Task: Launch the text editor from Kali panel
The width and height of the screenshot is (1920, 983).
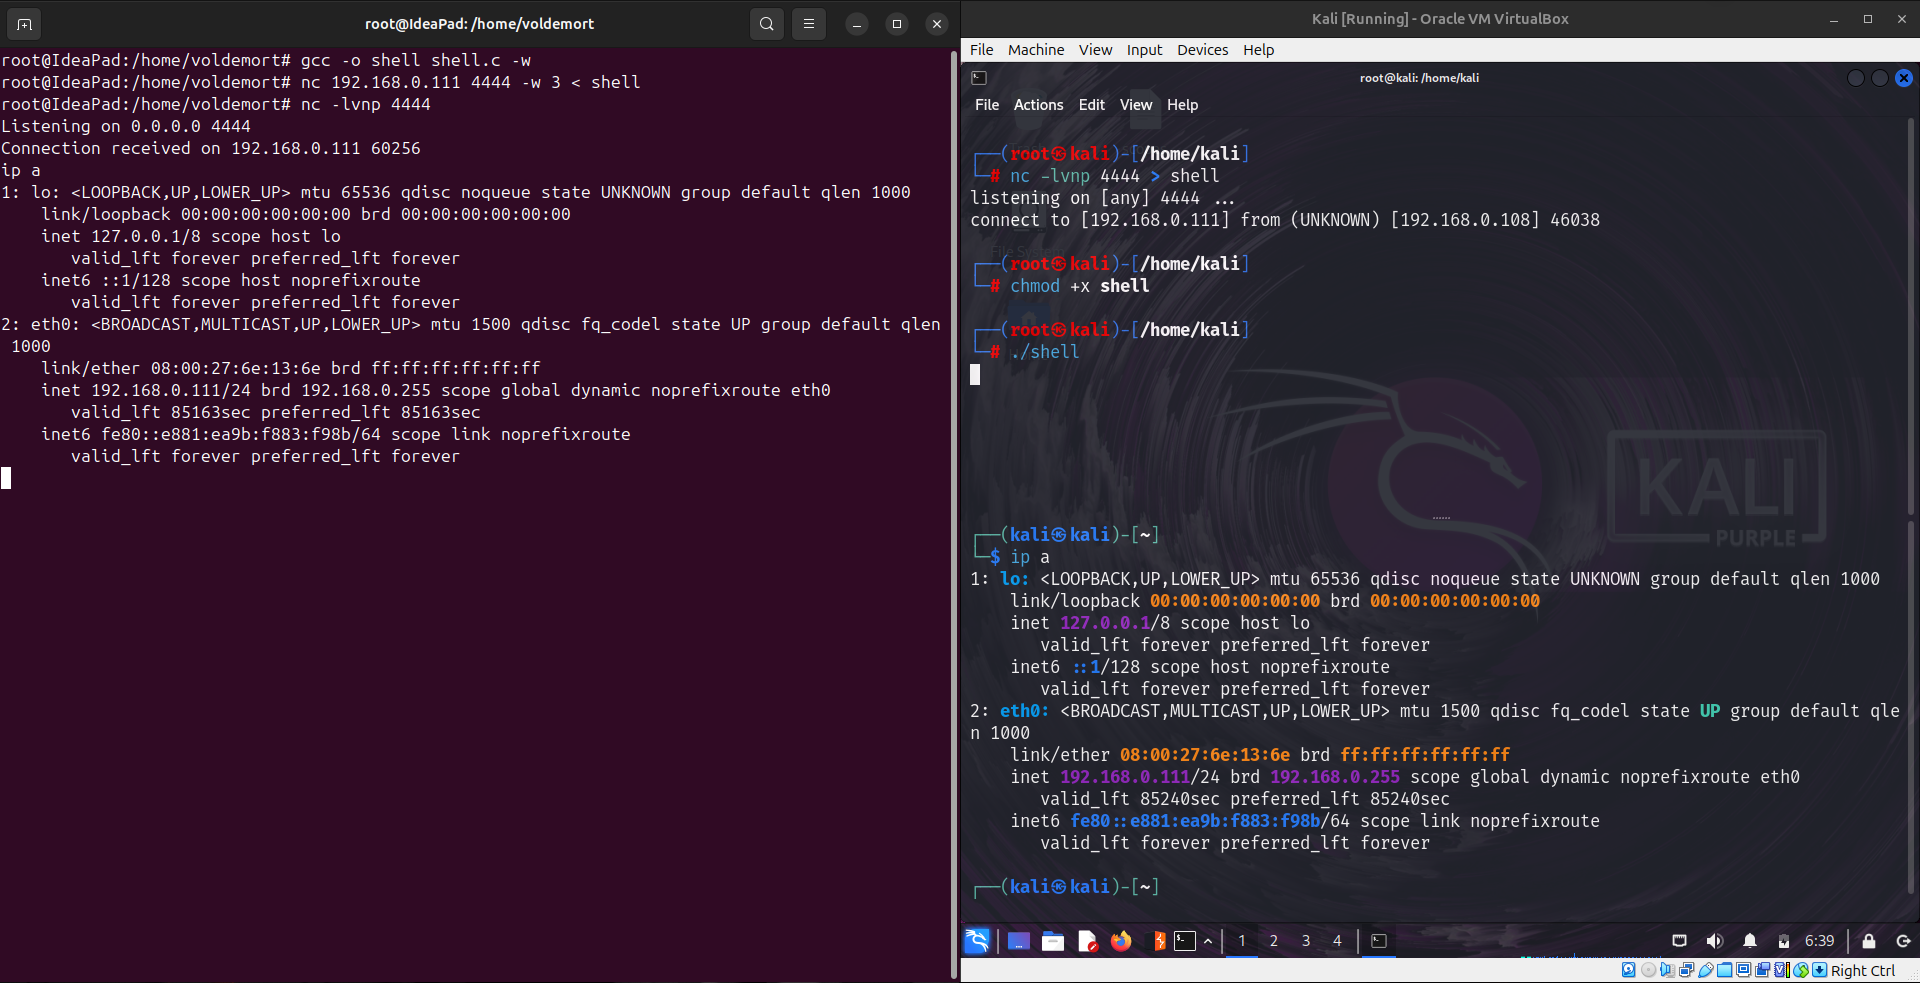Action: point(1088,941)
